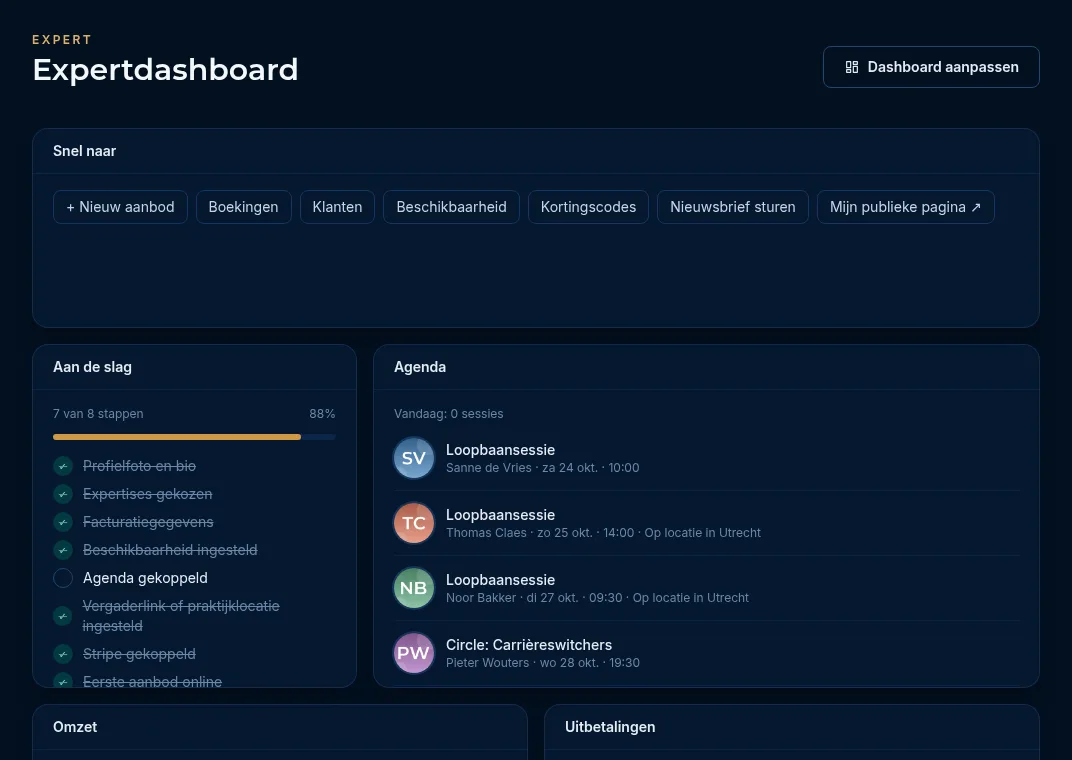Click the PW avatar of Pieter Wouters

pos(414,653)
